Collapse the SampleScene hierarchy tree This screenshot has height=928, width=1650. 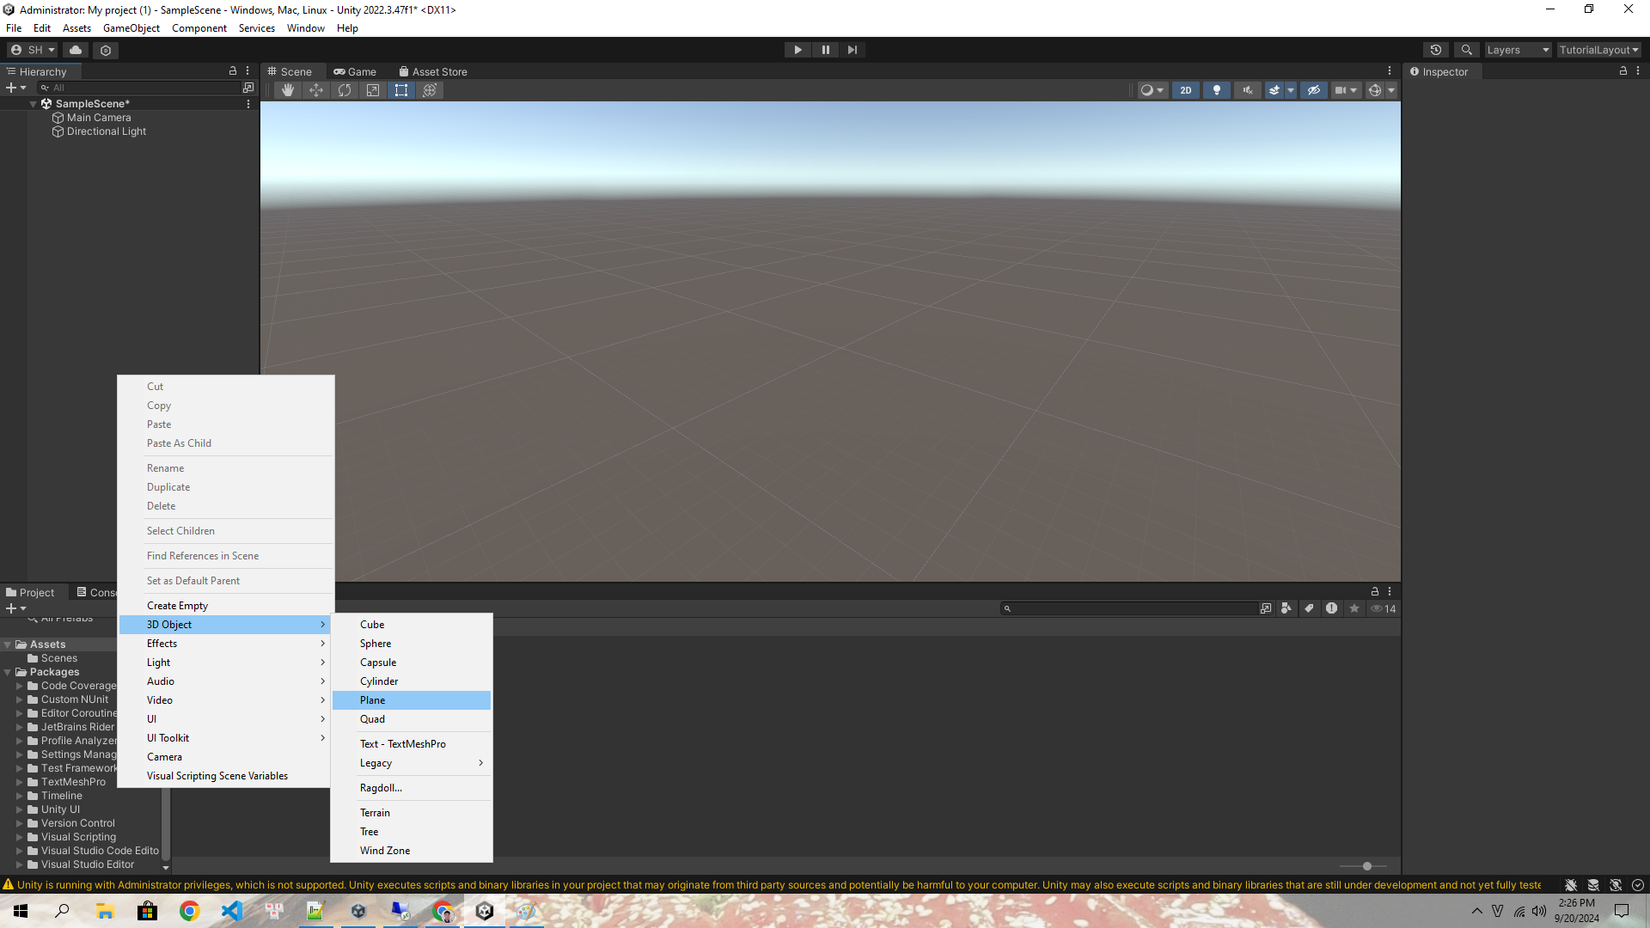coord(33,104)
